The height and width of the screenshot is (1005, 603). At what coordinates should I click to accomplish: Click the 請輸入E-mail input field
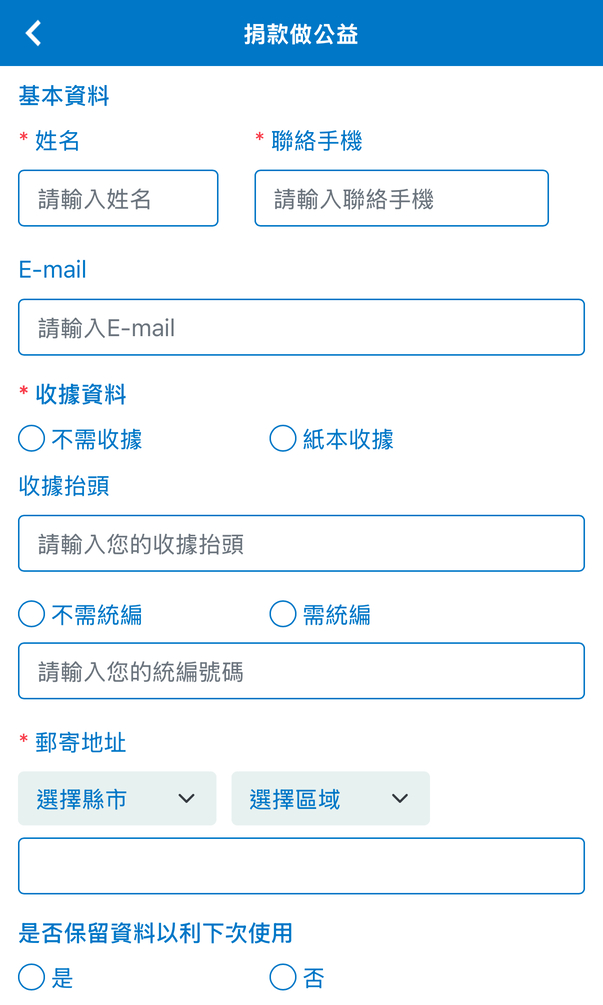tap(301, 327)
